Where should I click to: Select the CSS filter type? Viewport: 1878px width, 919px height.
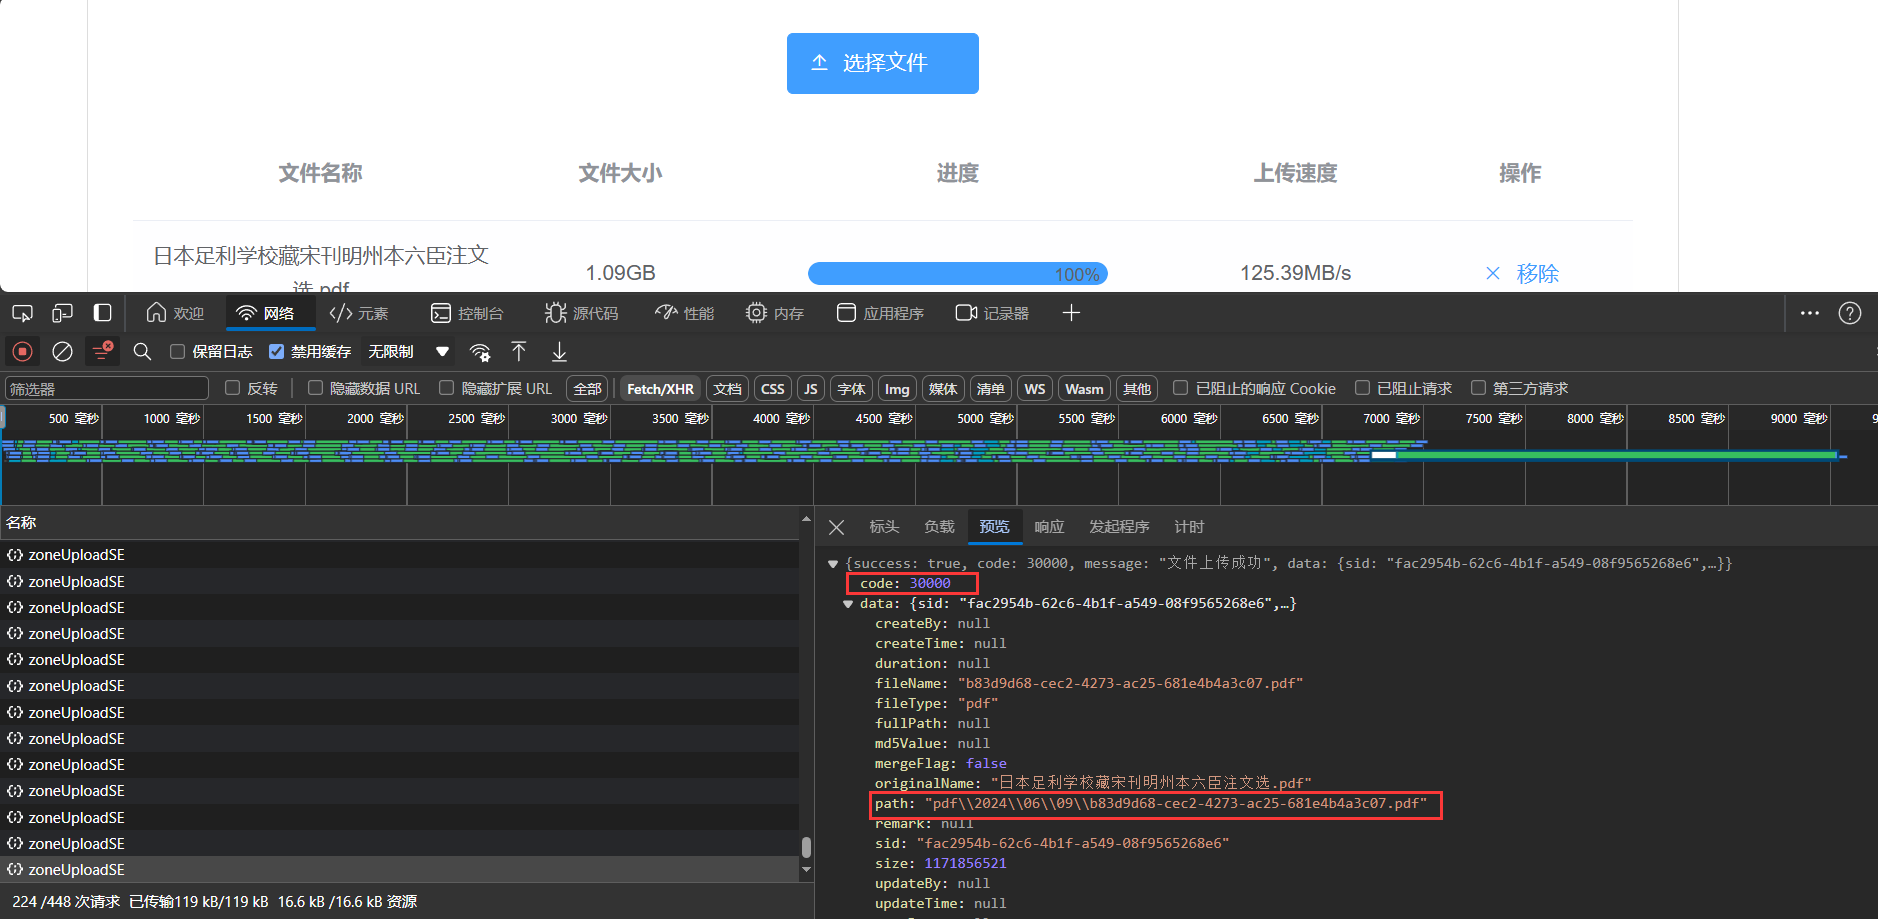coord(773,389)
